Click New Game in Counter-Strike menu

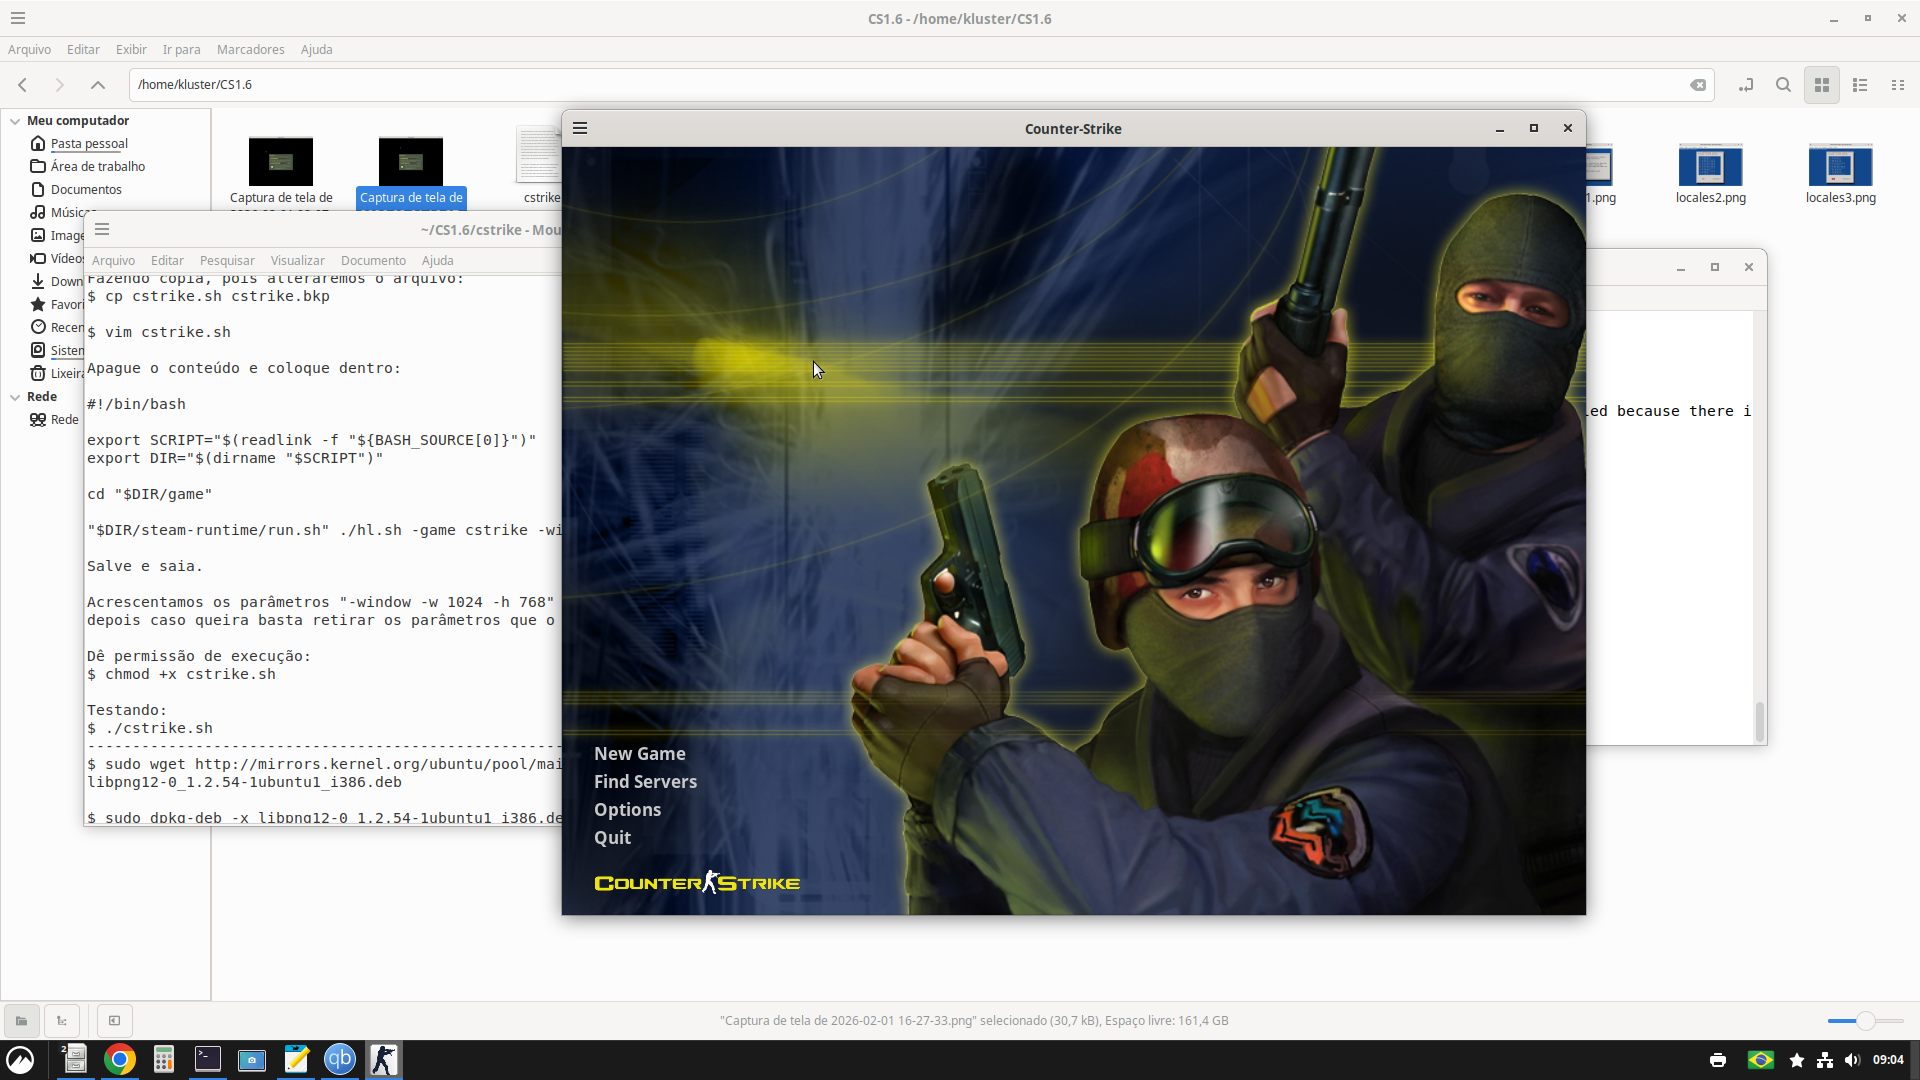[x=639, y=754]
